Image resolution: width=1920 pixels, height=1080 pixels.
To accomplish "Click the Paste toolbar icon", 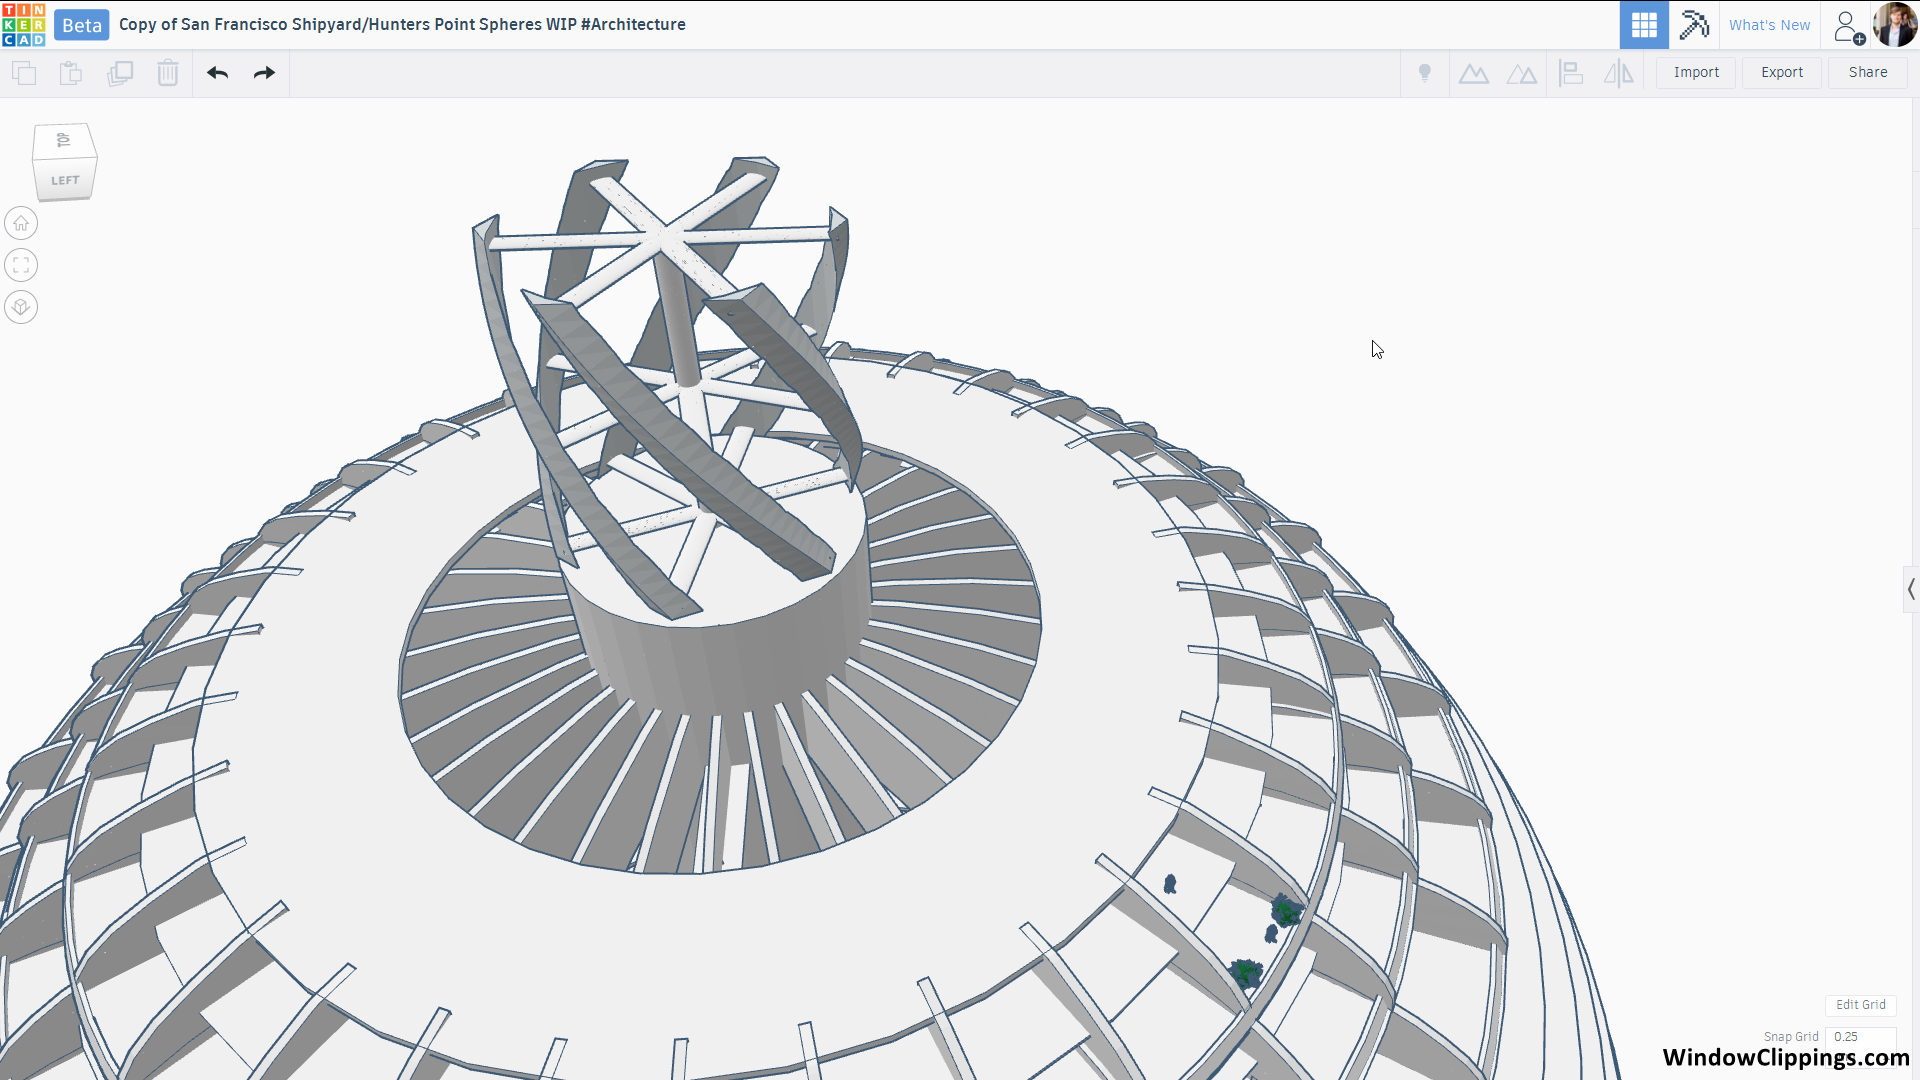I will (x=71, y=73).
